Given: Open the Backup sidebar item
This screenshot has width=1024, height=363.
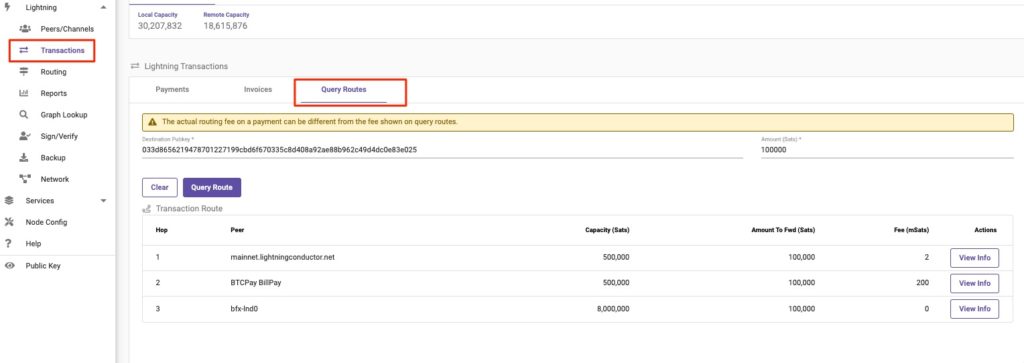Looking at the screenshot, I should [53, 158].
